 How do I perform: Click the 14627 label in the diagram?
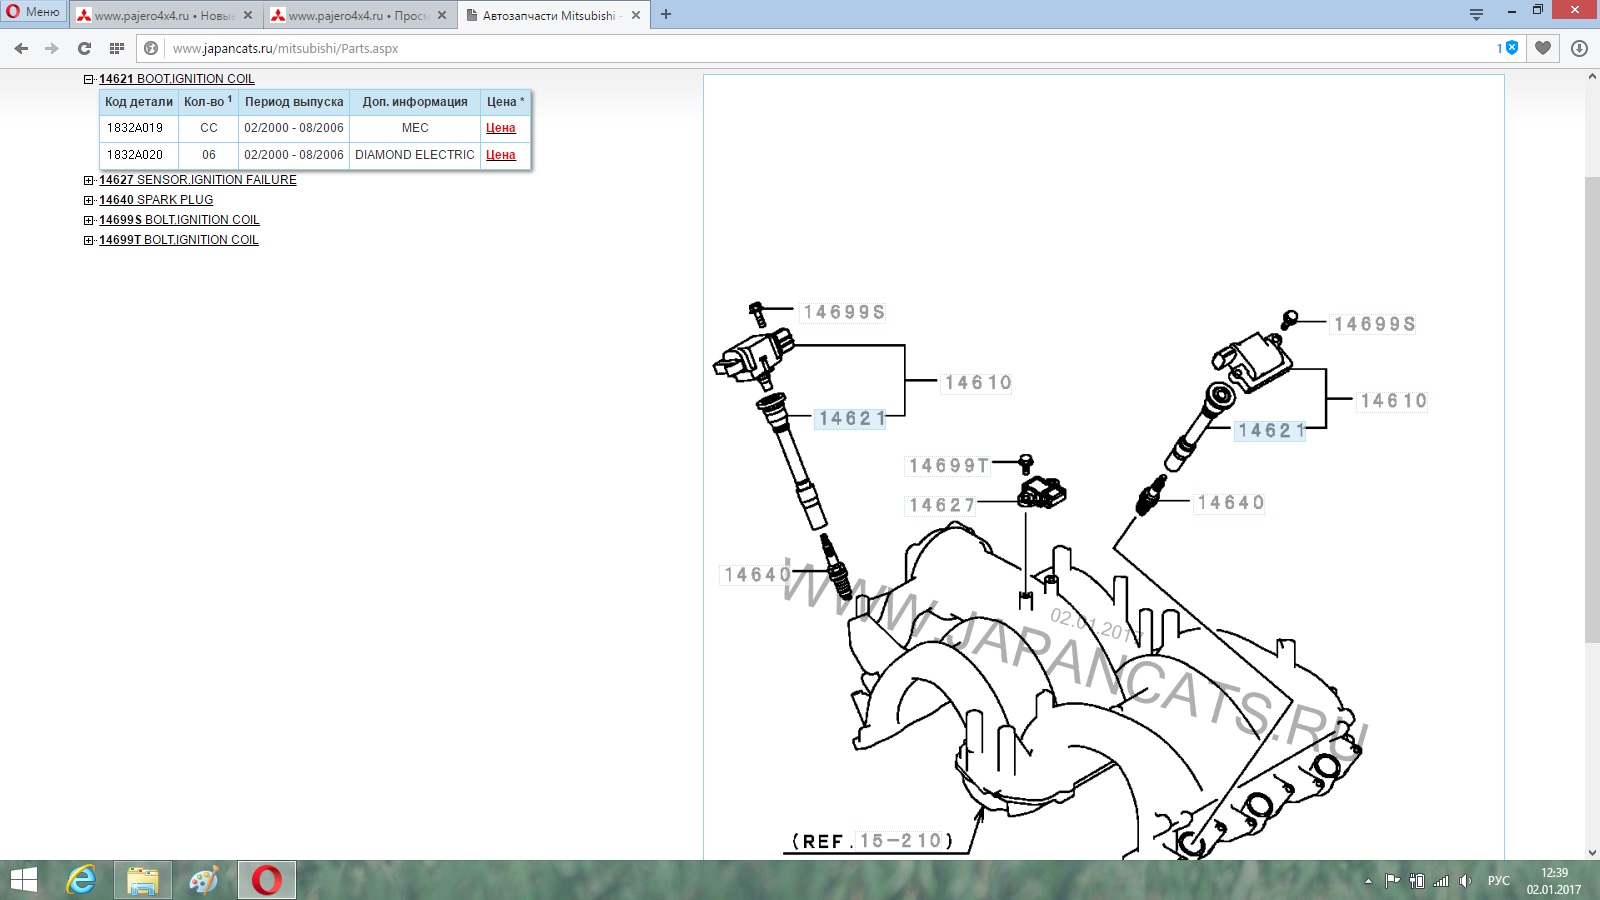point(941,506)
